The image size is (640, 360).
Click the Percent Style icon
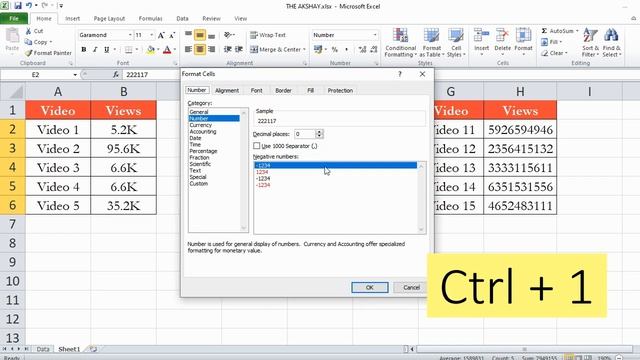point(335,49)
